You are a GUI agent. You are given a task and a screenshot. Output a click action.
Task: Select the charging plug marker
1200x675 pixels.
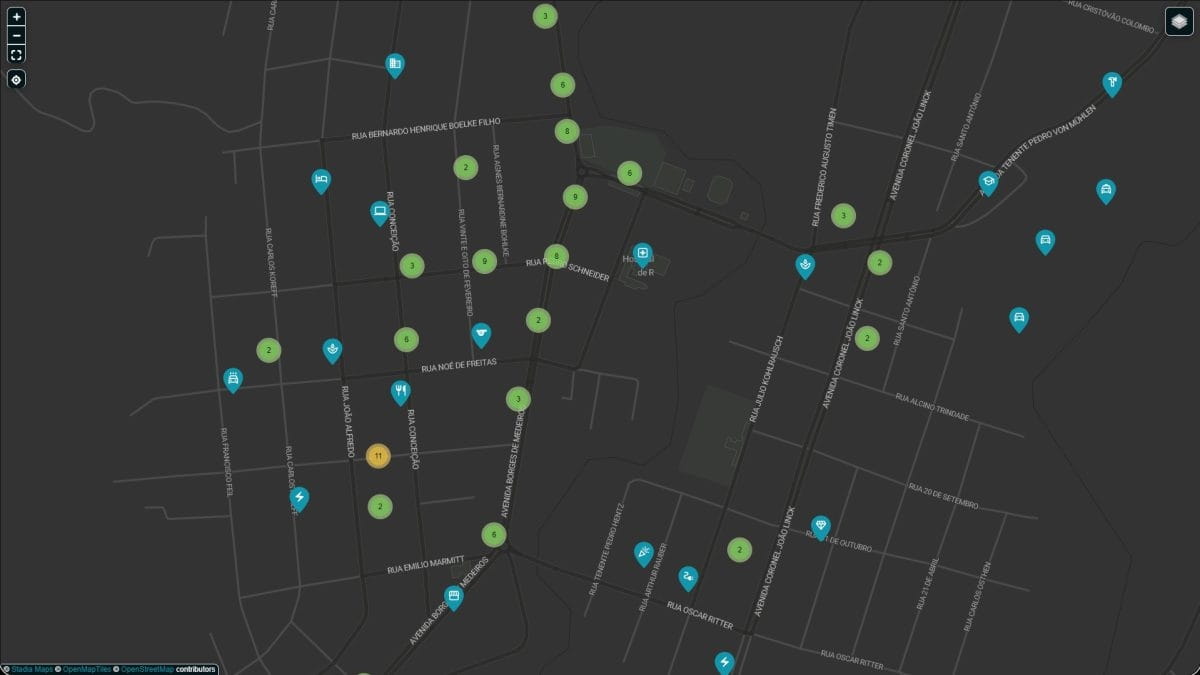(688, 578)
